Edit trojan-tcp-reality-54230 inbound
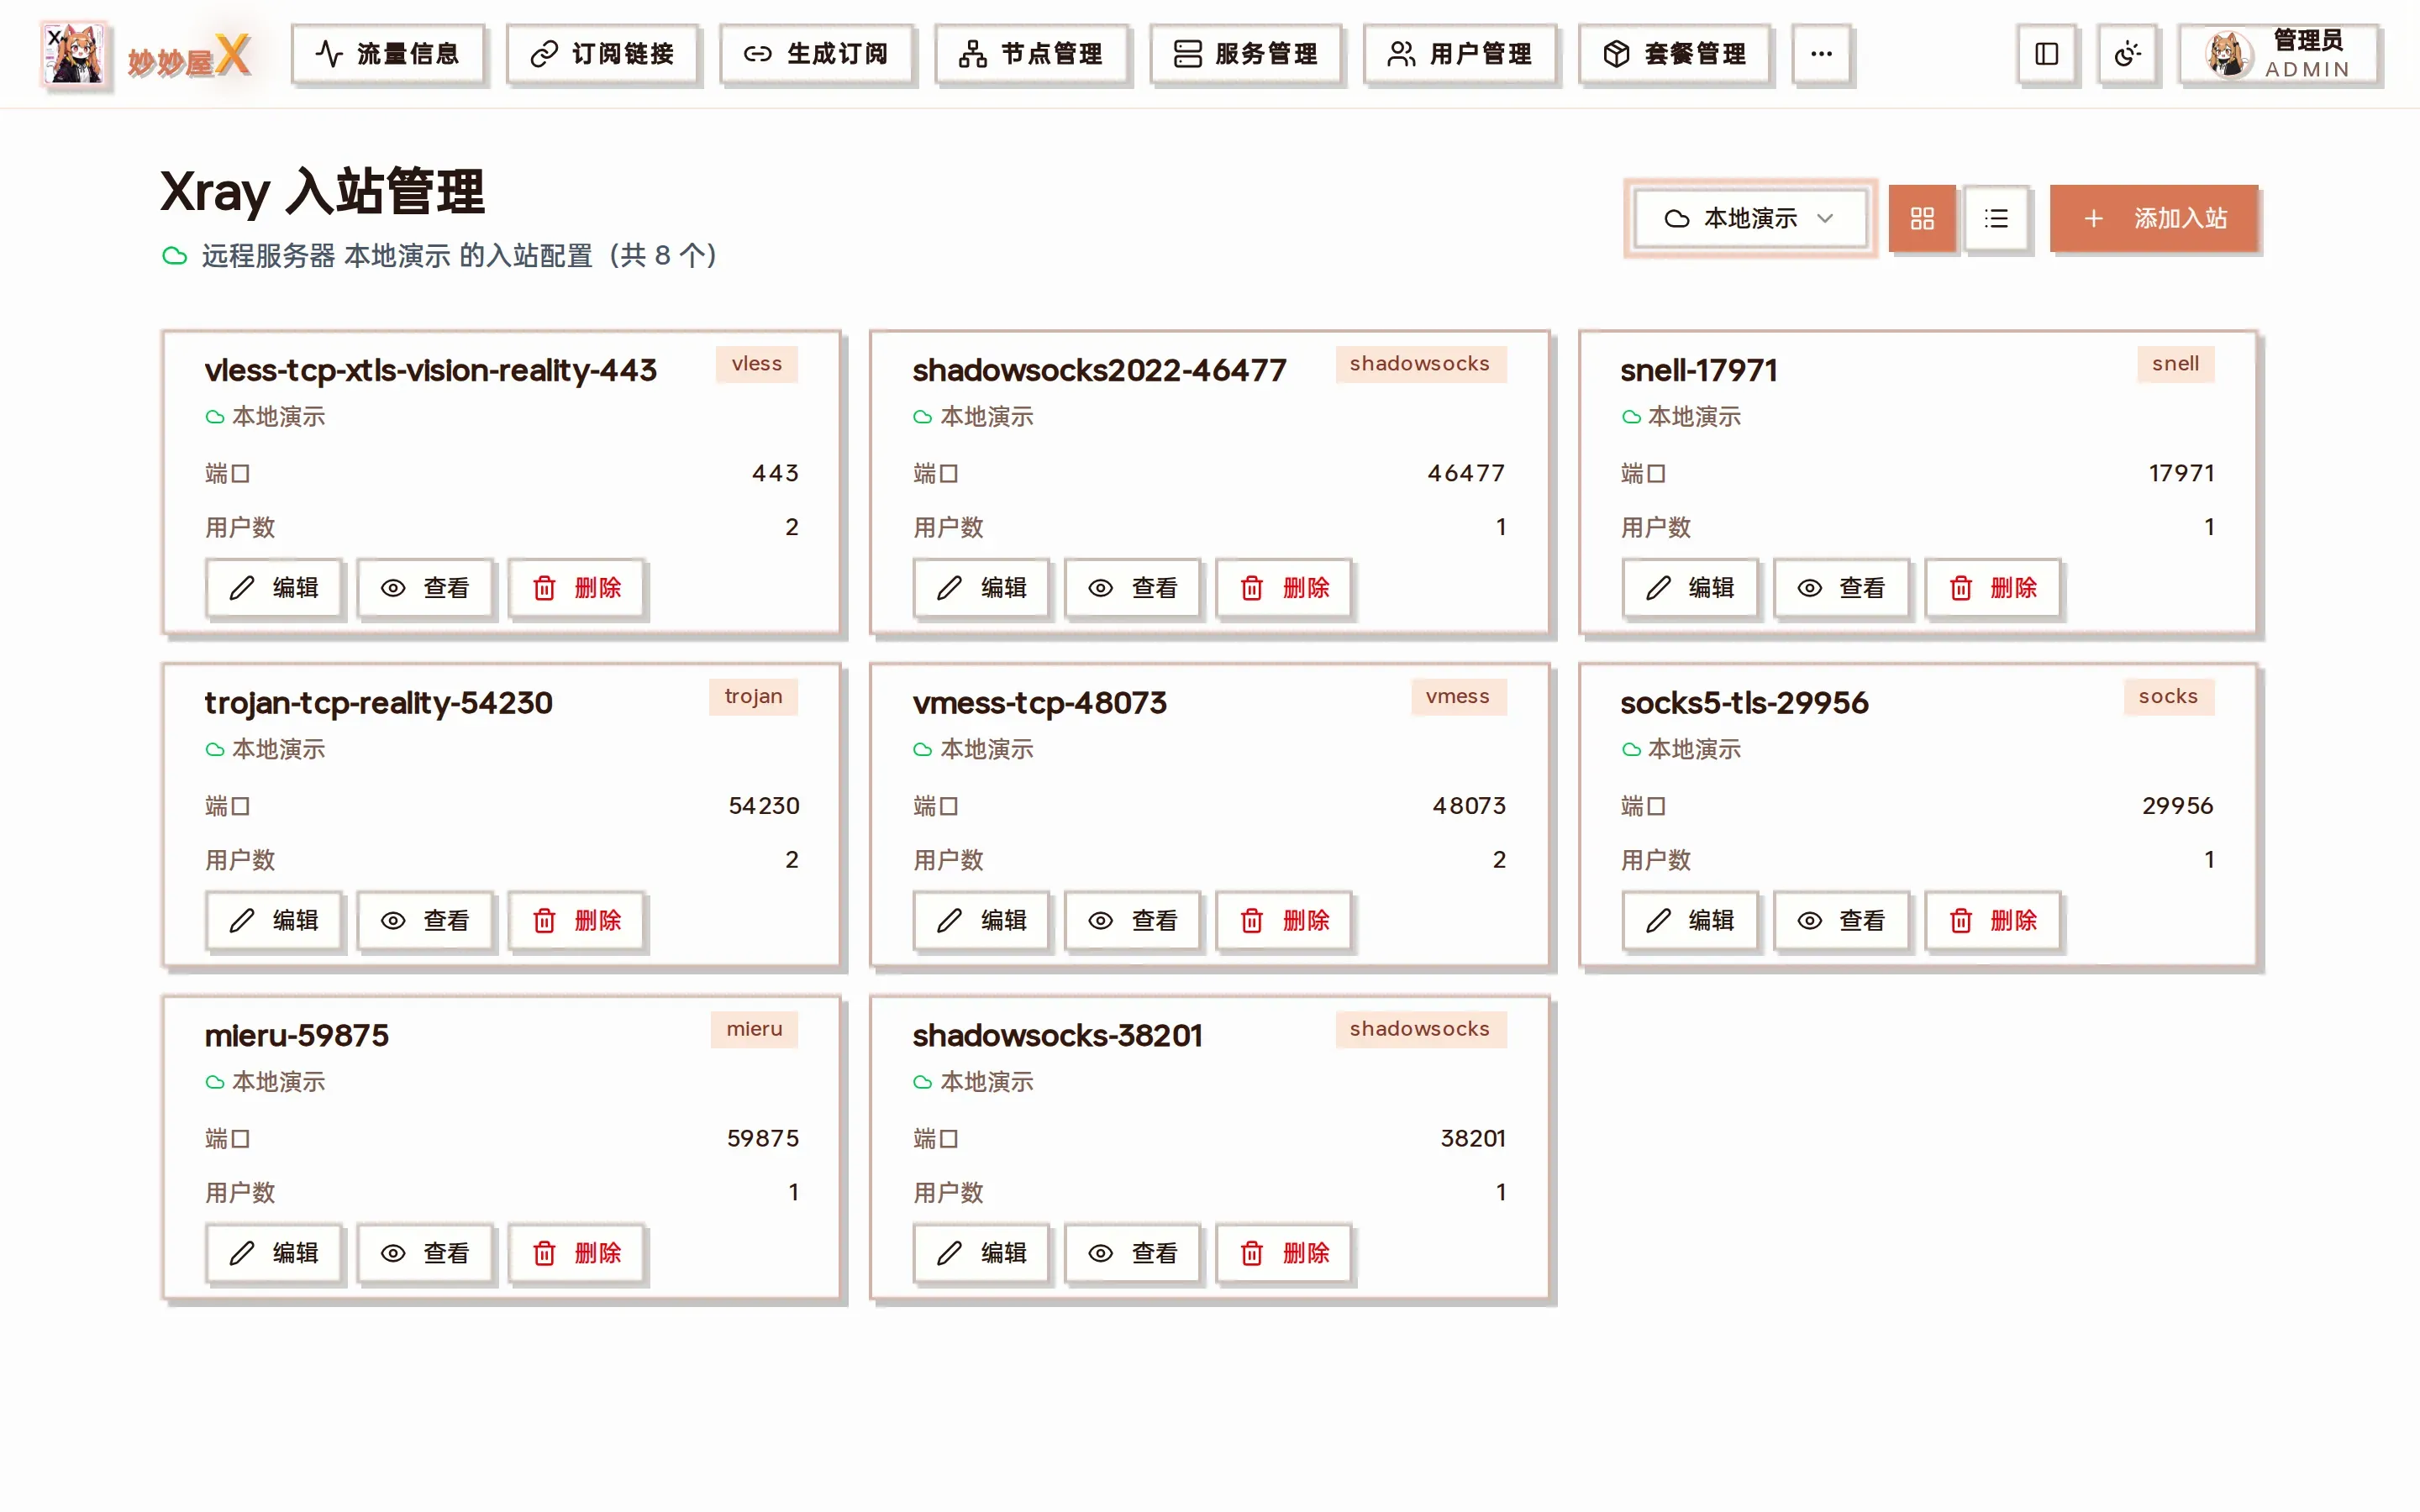Image resolution: width=2420 pixels, height=1512 pixels. coord(274,920)
